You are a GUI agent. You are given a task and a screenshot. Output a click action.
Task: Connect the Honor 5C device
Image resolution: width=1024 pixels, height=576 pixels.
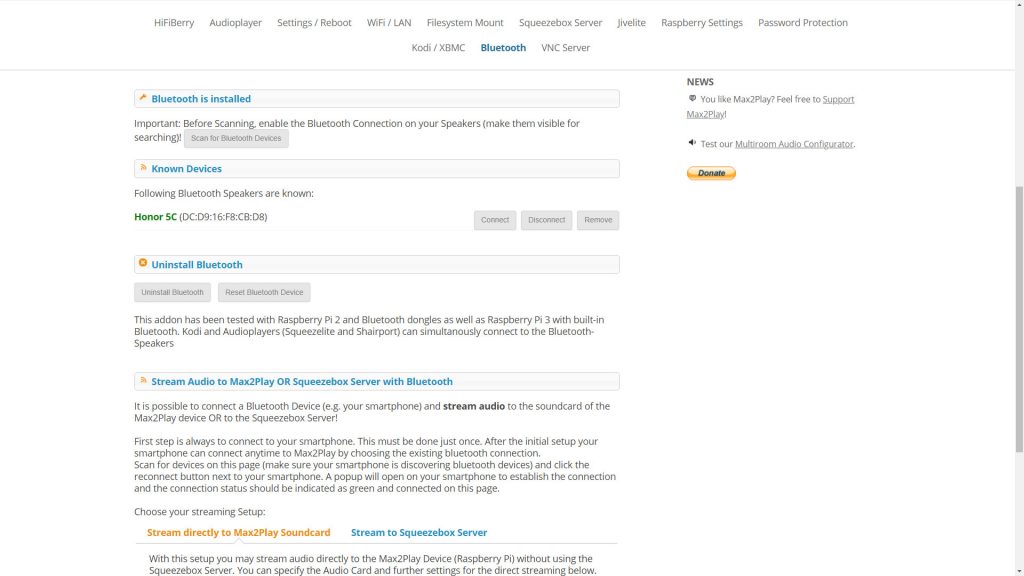(x=495, y=220)
